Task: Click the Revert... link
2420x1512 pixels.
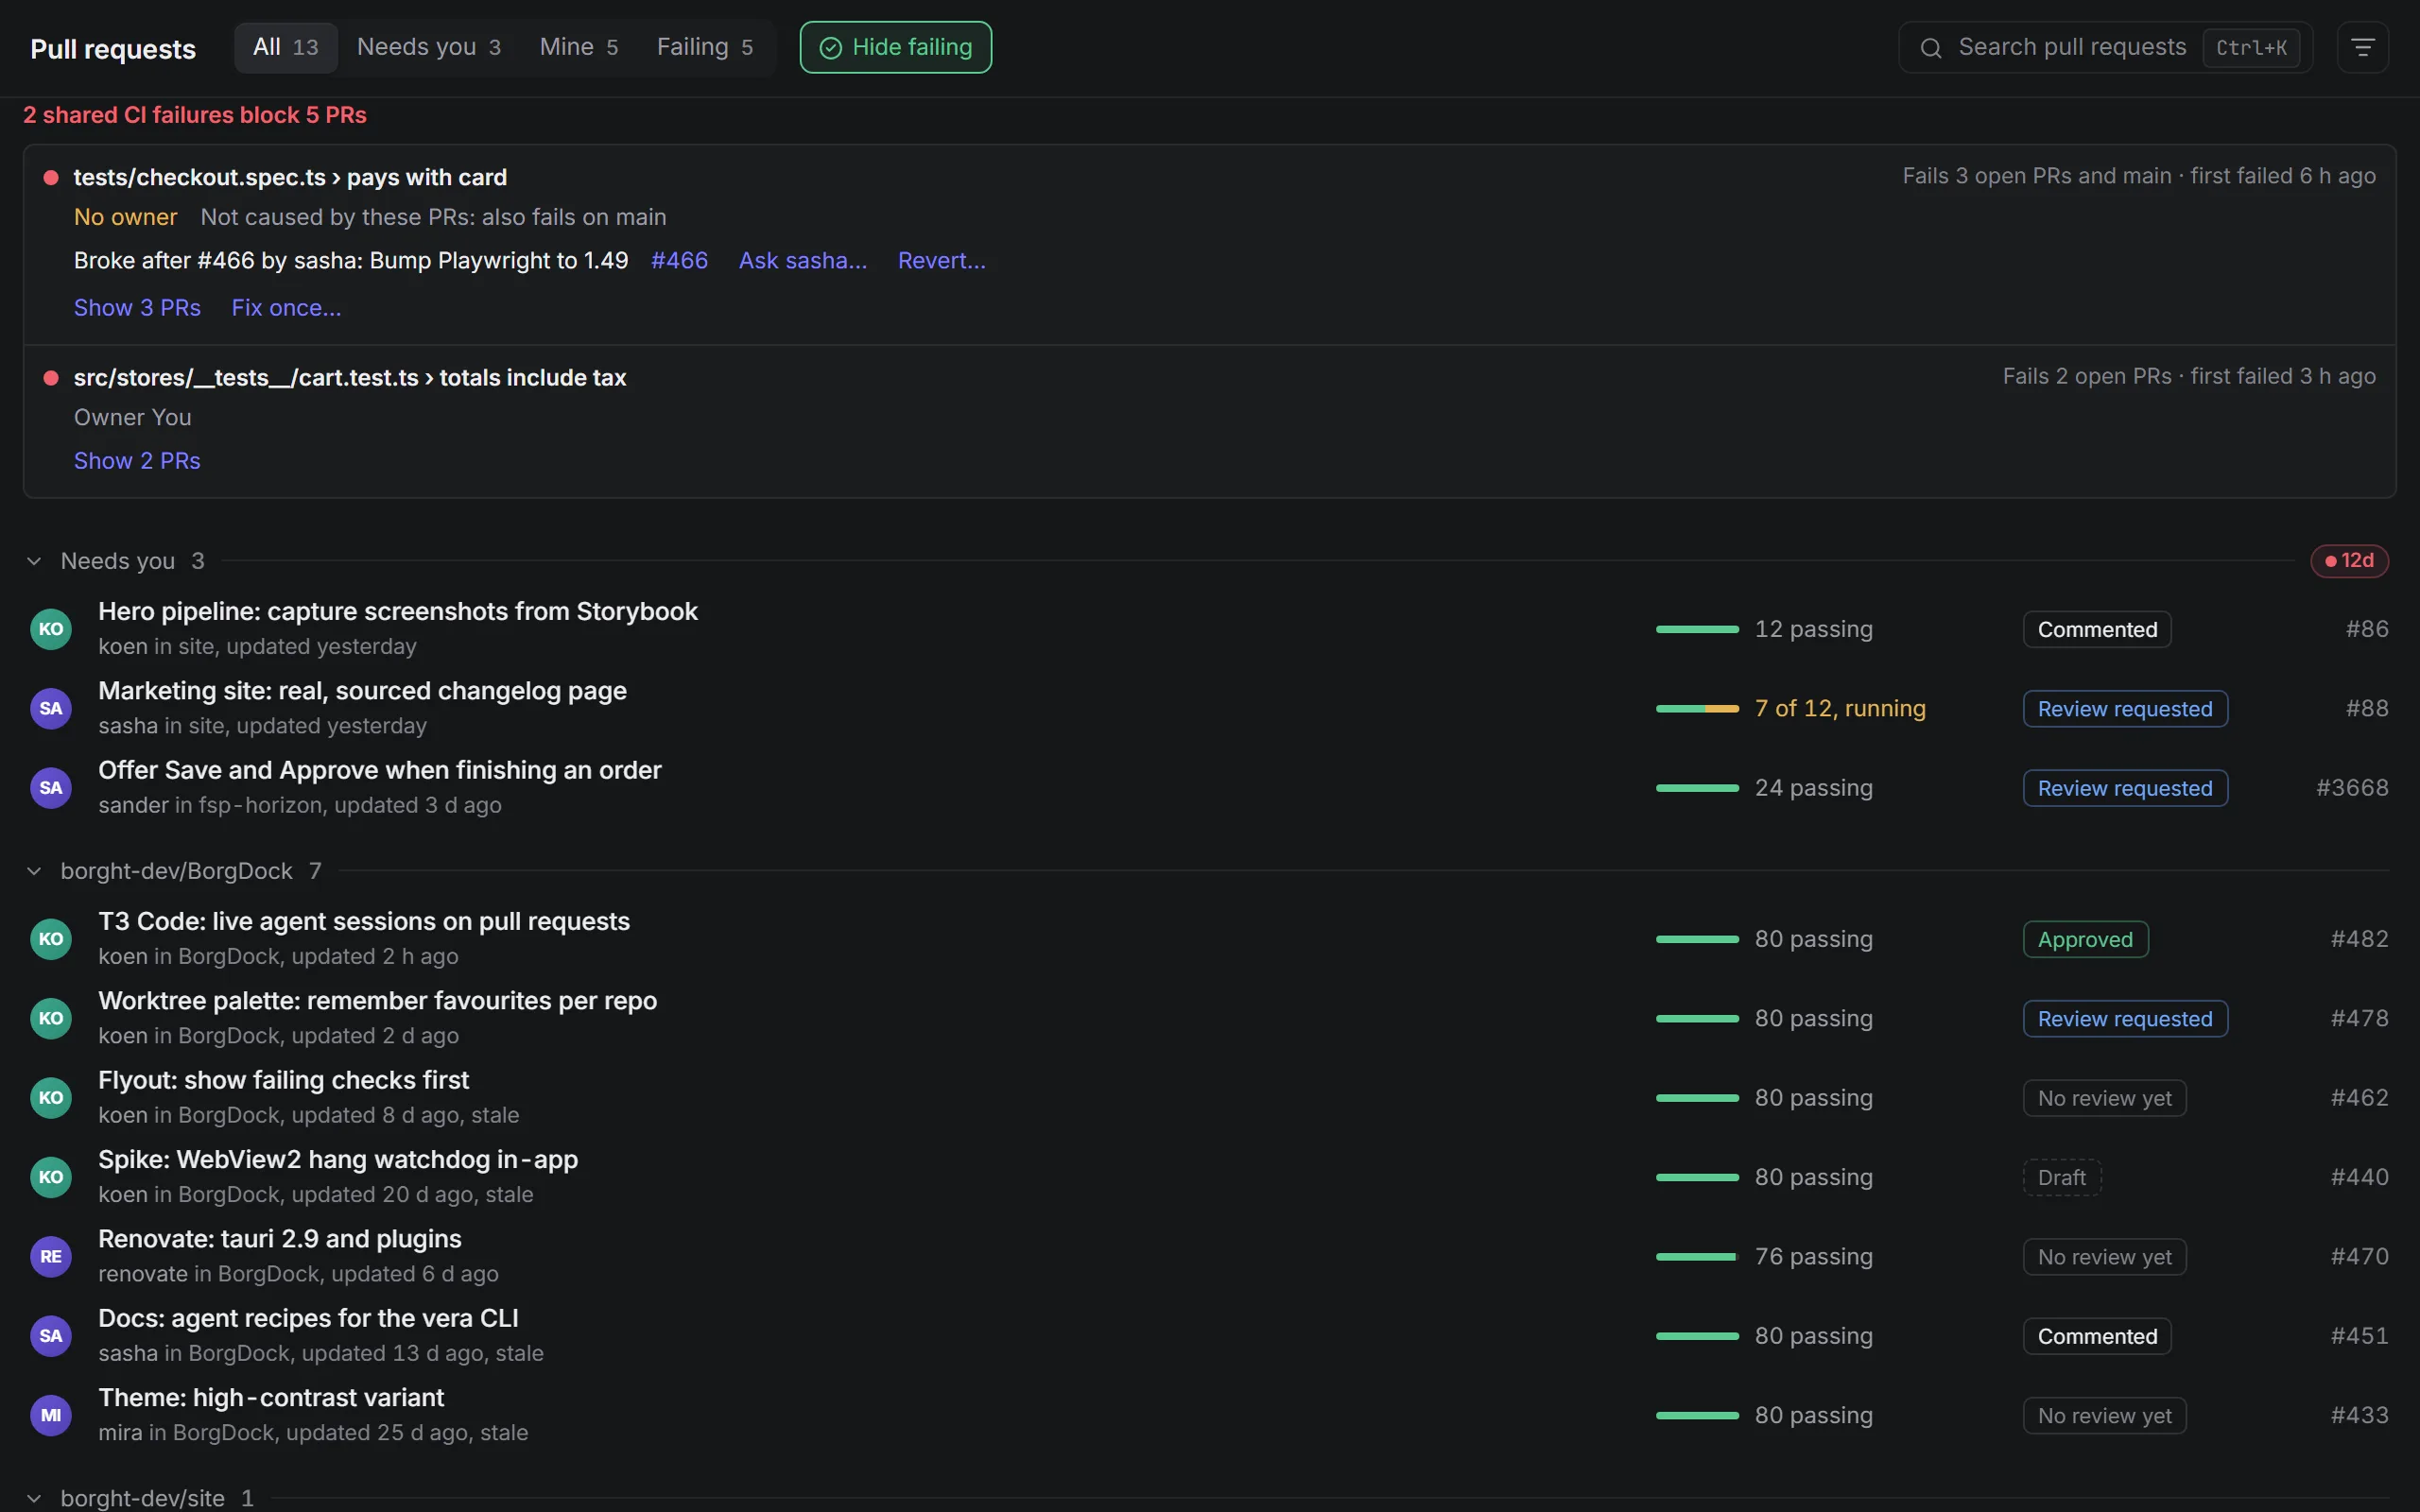Action: [x=942, y=261]
